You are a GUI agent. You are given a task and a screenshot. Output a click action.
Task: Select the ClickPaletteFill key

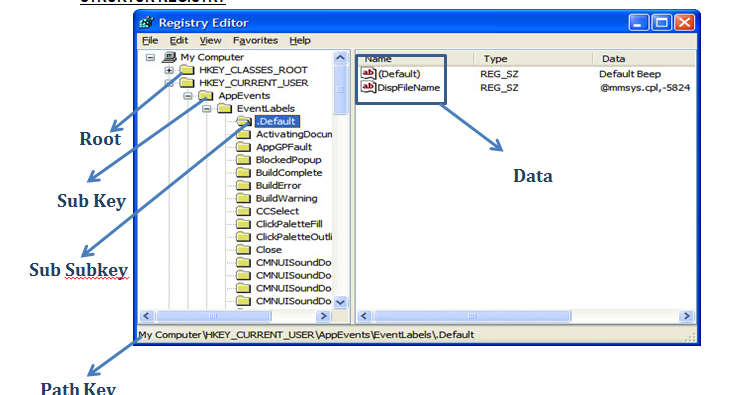coord(289,224)
